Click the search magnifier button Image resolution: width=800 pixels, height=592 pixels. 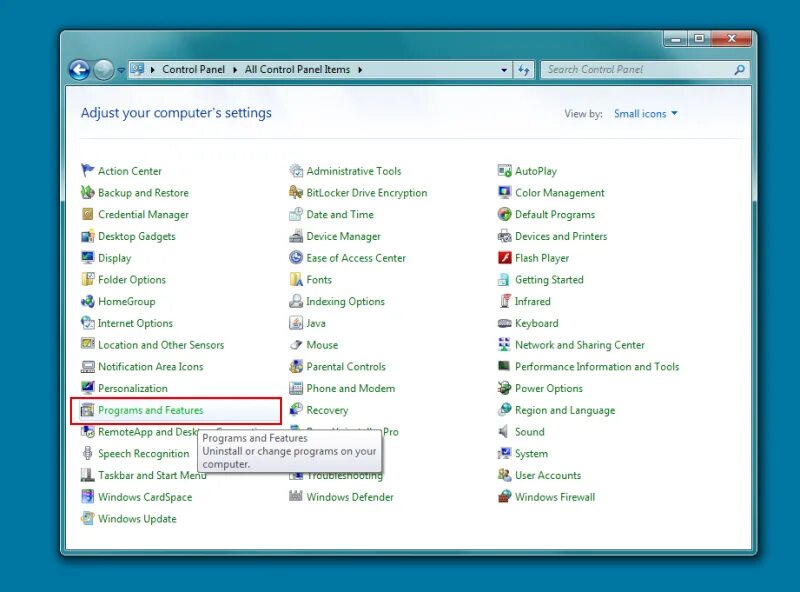pyautogui.click(x=739, y=70)
